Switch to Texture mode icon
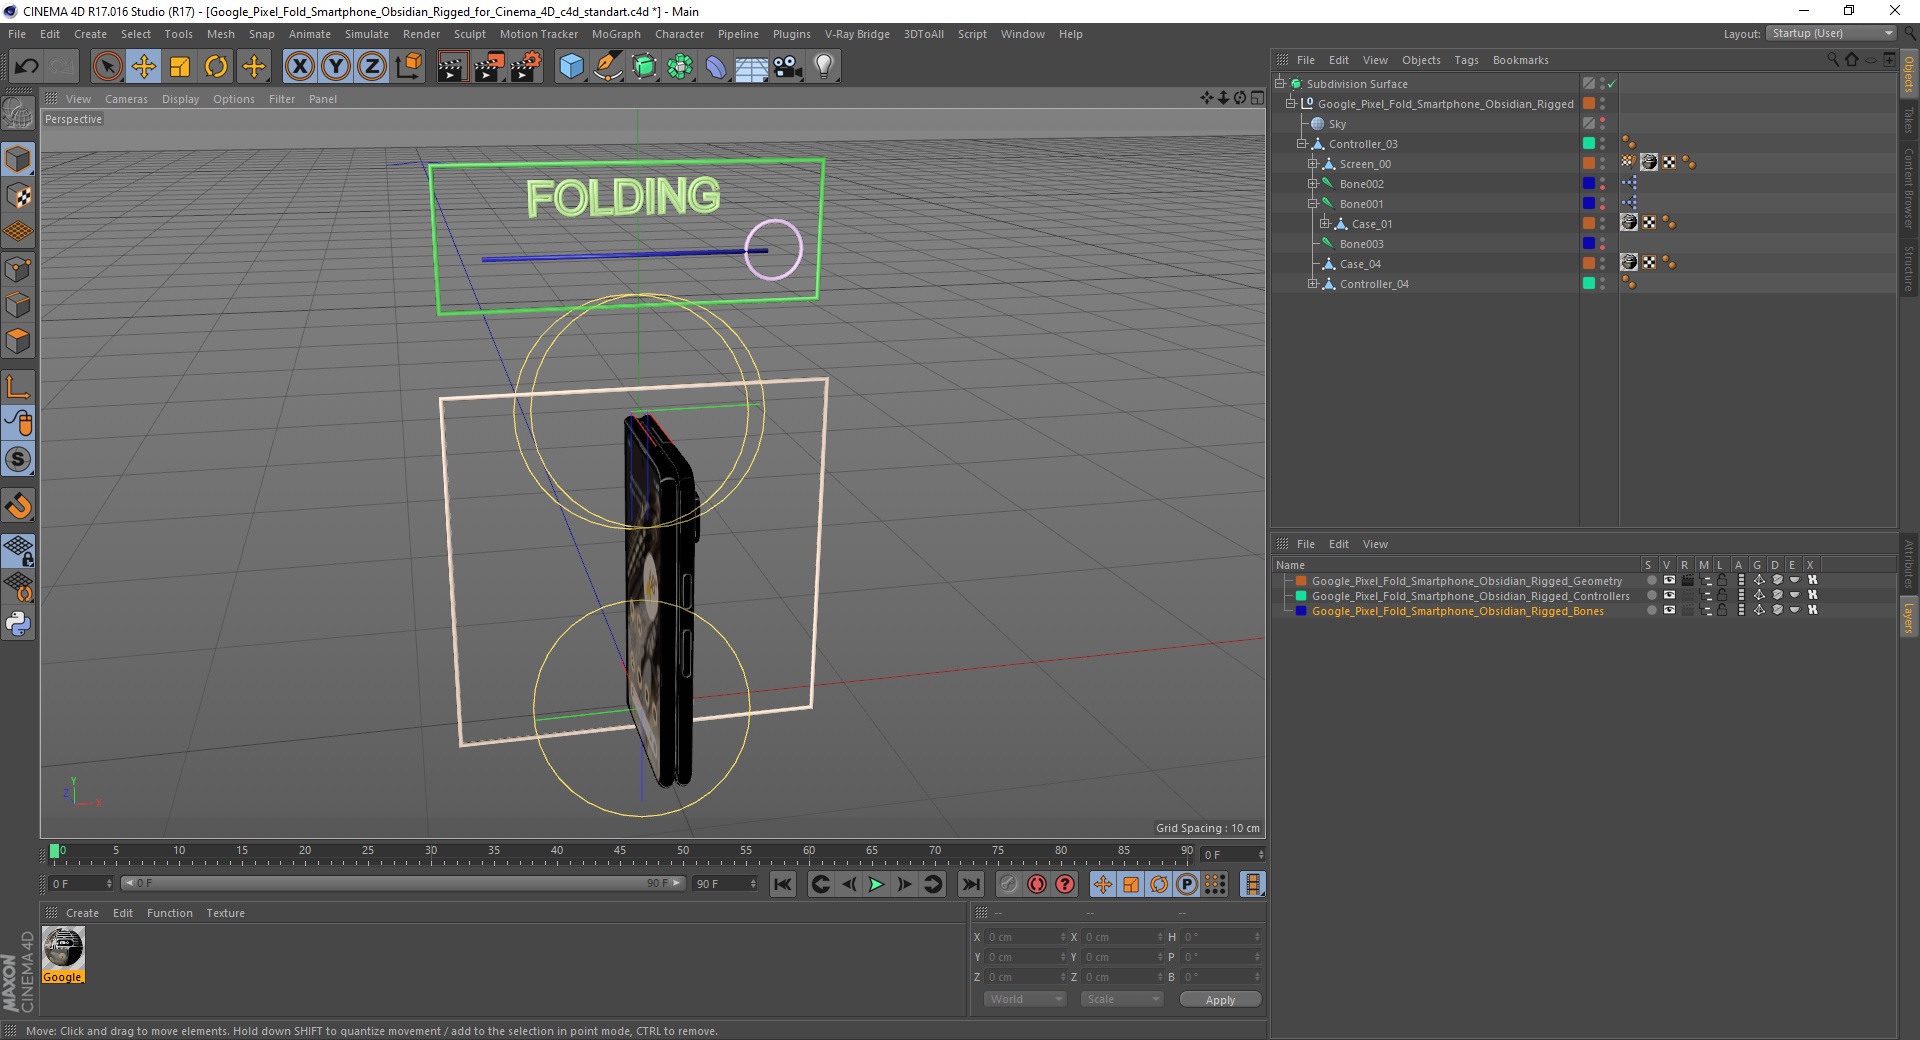This screenshot has width=1920, height=1040. pos(18,196)
